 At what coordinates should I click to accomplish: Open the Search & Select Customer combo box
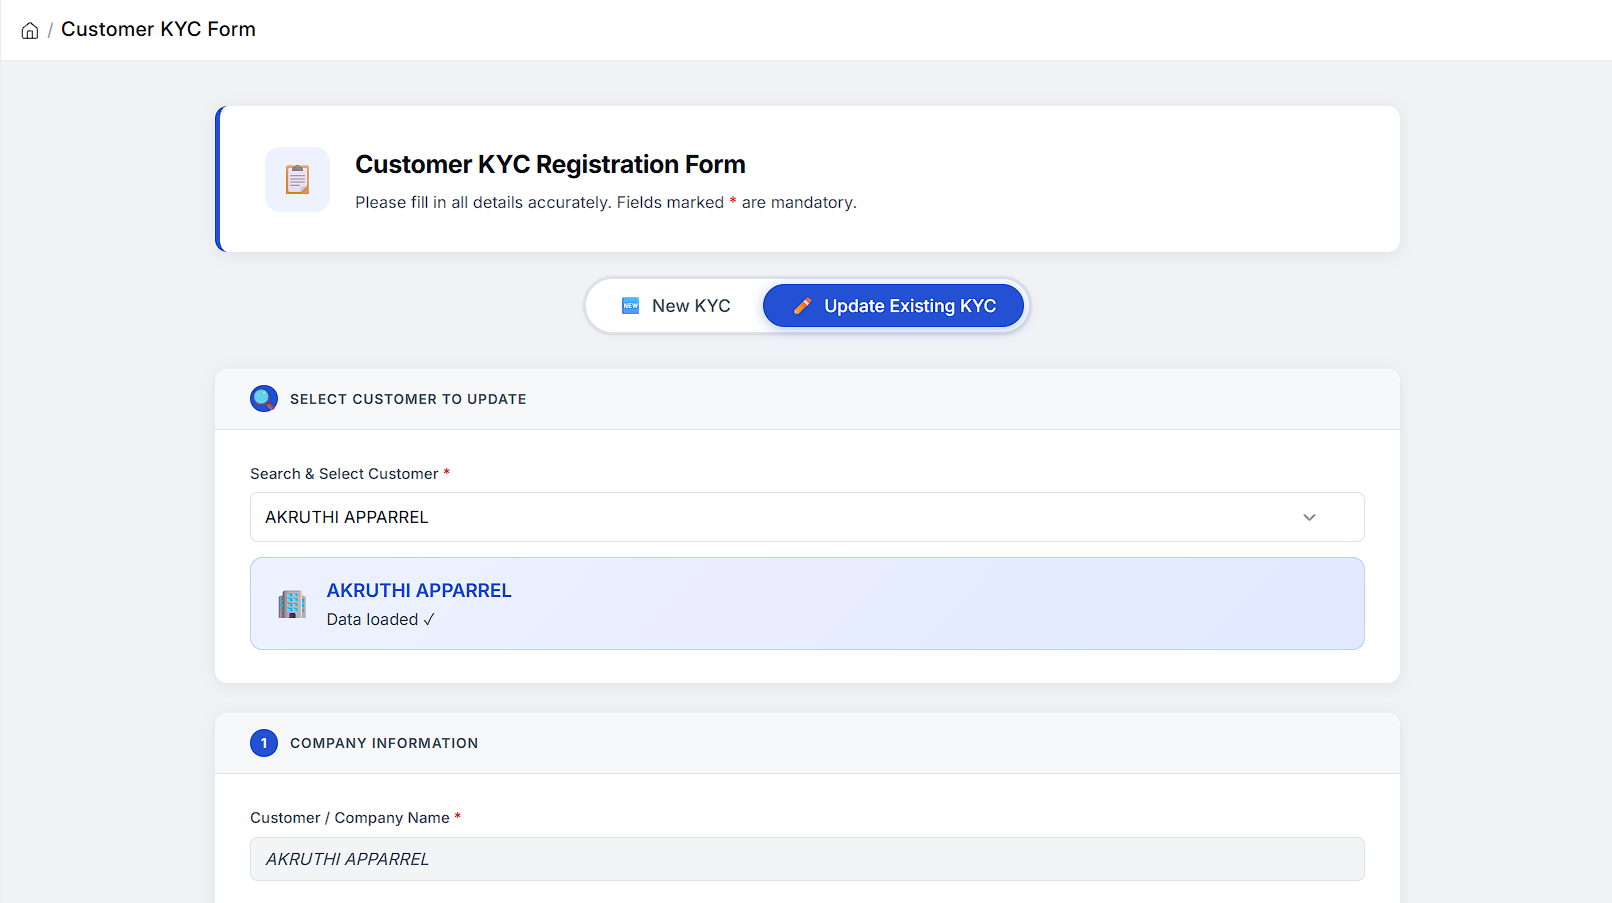tap(807, 517)
